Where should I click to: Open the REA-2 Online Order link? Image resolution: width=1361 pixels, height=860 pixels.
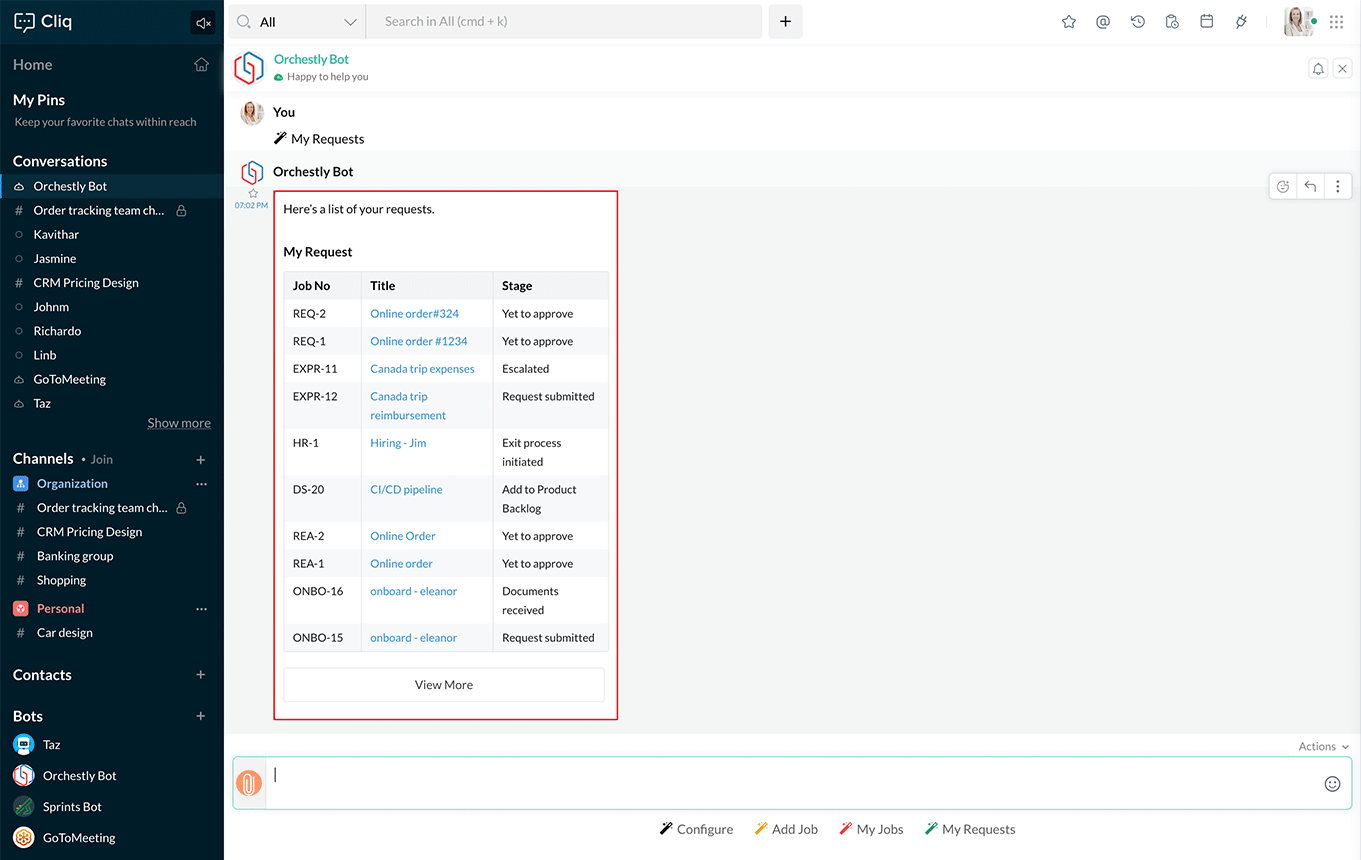coord(403,536)
